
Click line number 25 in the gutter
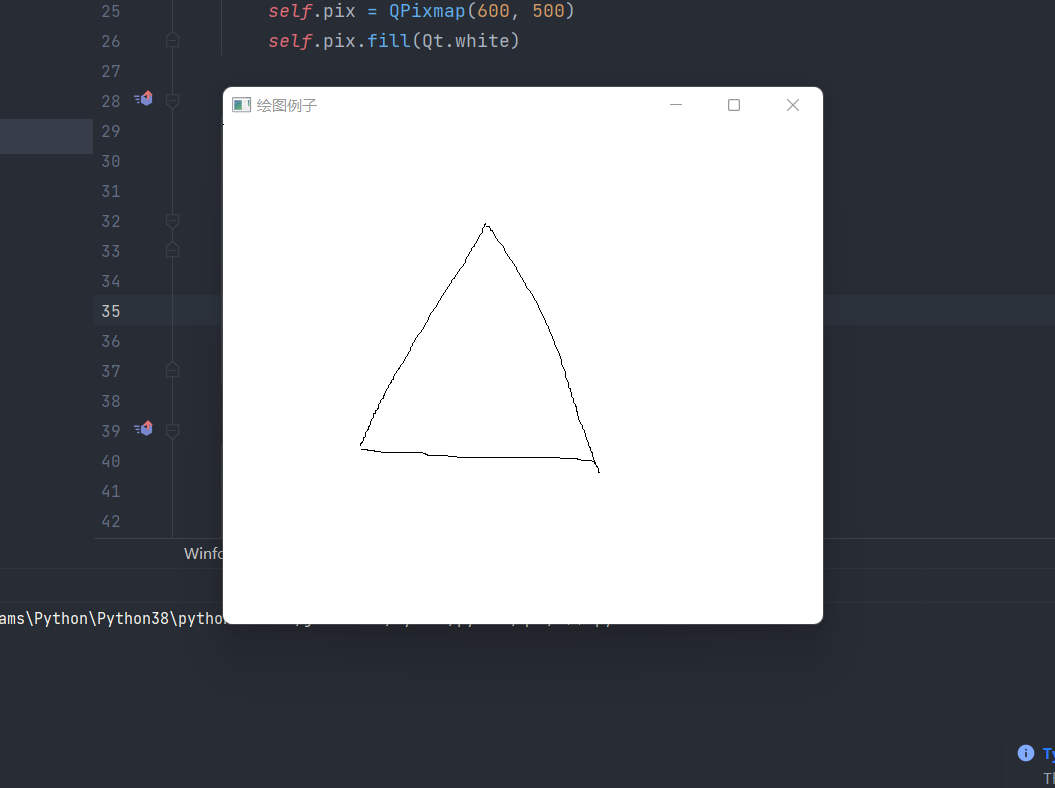[111, 11]
